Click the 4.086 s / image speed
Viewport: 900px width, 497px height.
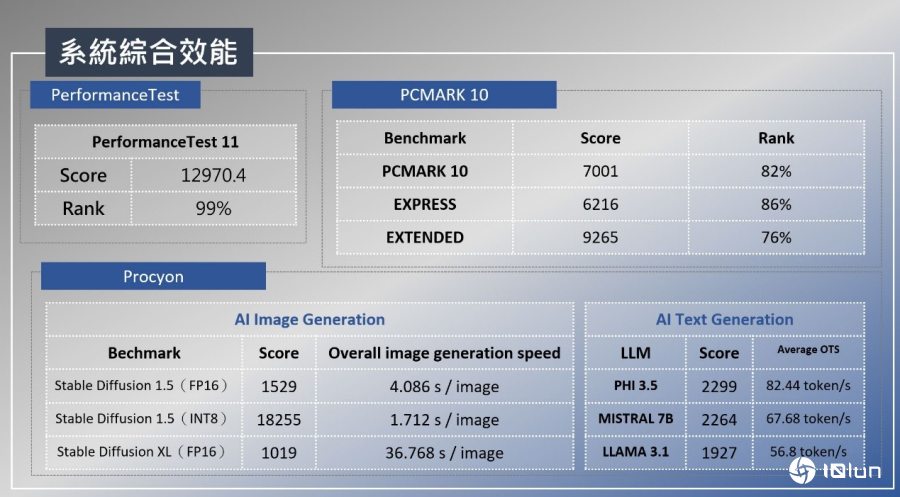coord(443,387)
